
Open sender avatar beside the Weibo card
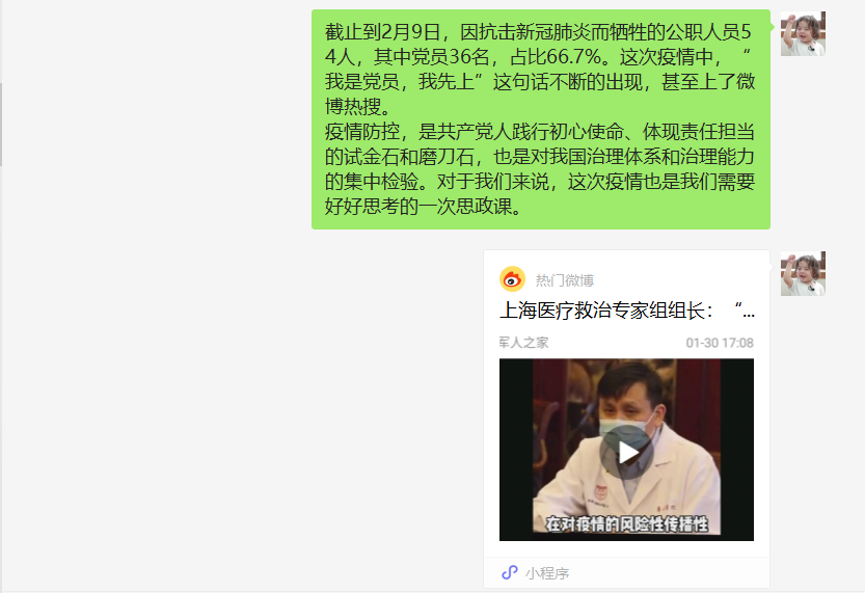coord(803,274)
